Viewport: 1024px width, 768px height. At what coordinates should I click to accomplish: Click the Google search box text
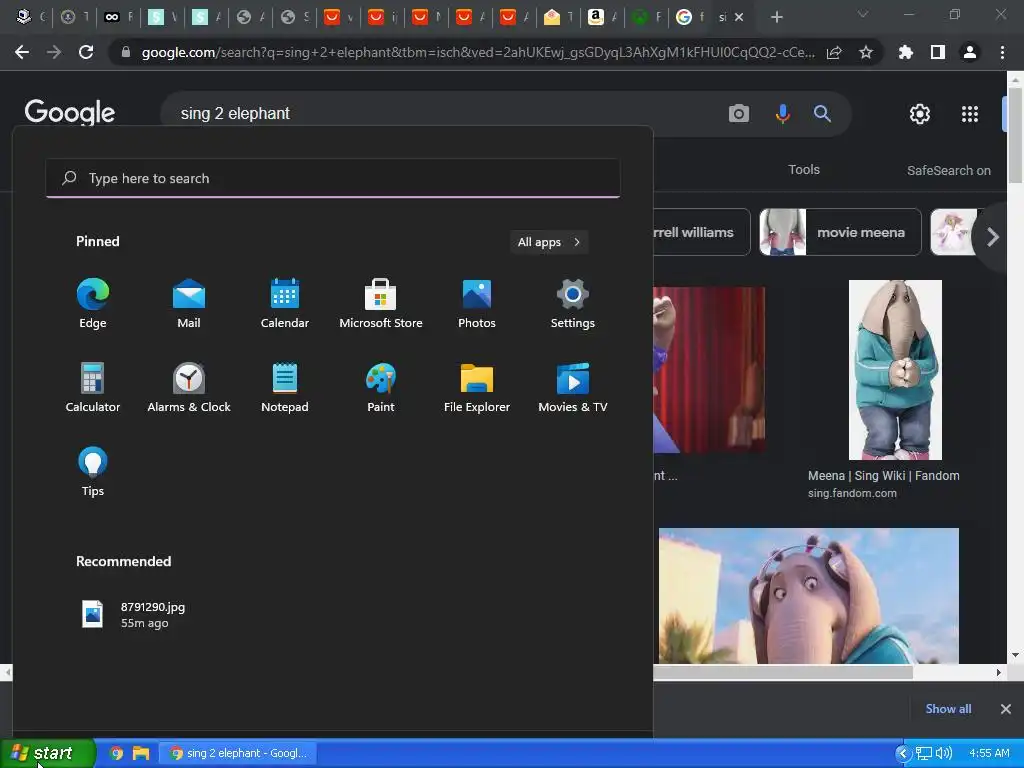coord(235,114)
